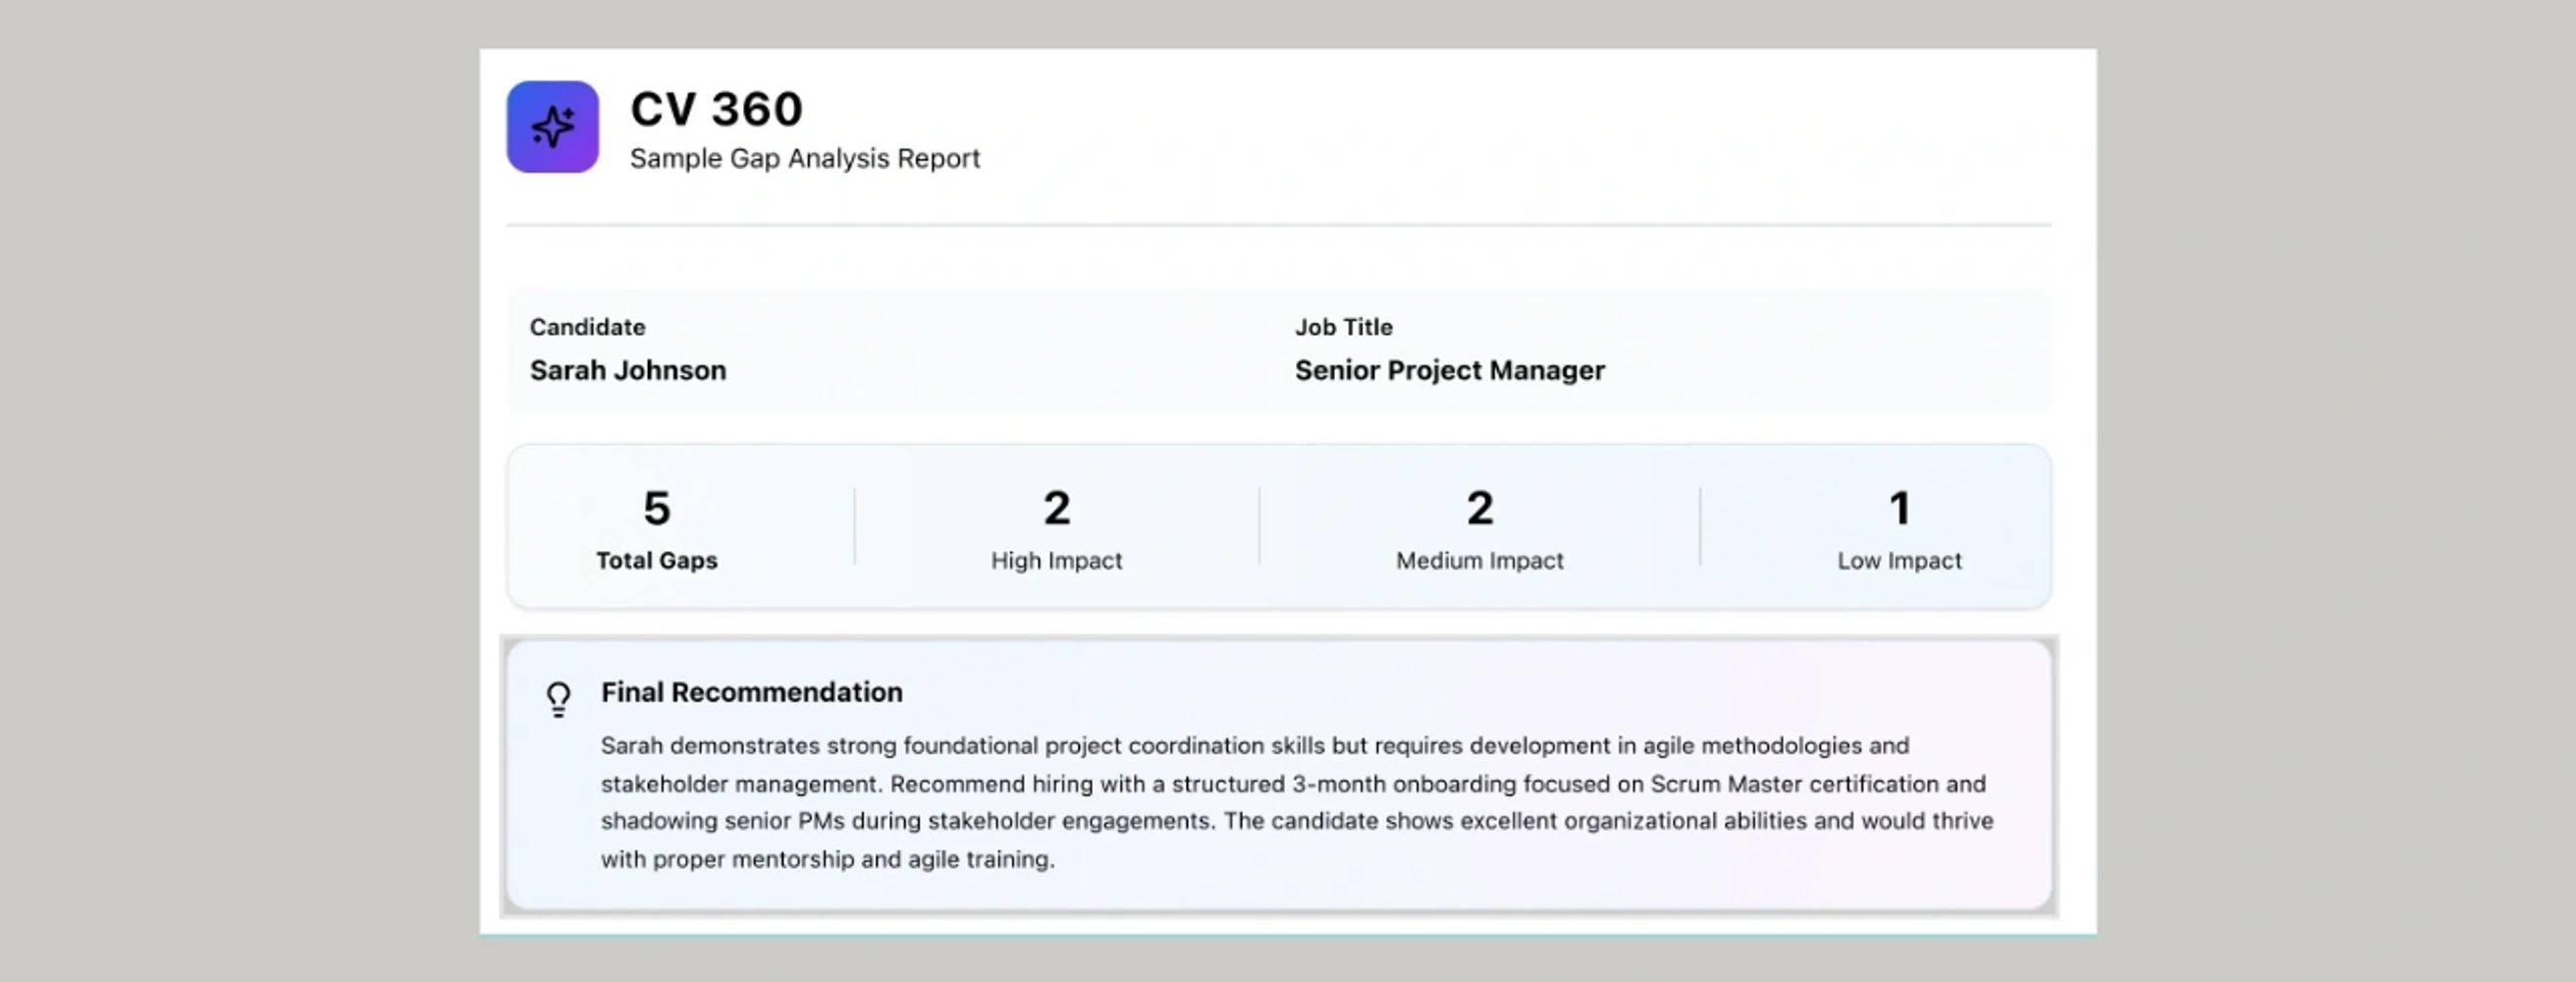Select the Medium Impact label

[1479, 561]
